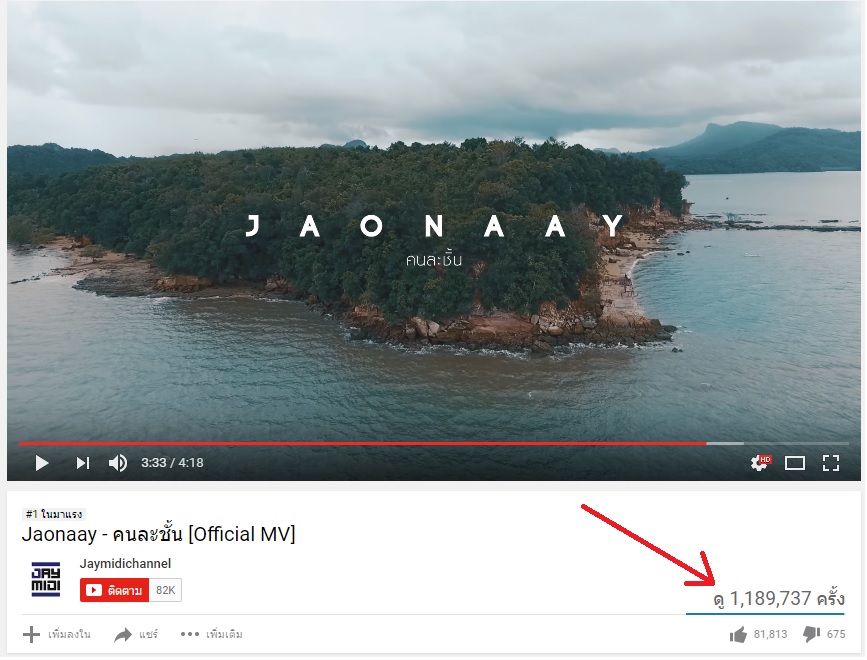867x660 pixels.
Task: Click the play button in the video player
Action: coord(41,463)
